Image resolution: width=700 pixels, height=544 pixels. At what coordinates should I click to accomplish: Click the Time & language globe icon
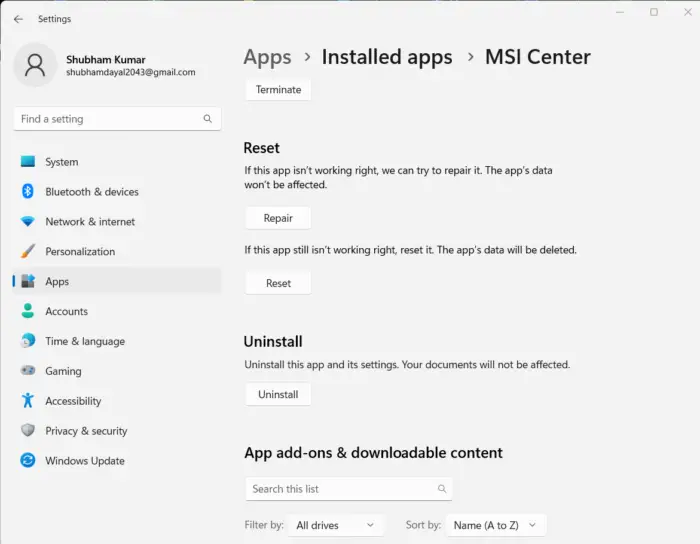[x=28, y=341]
